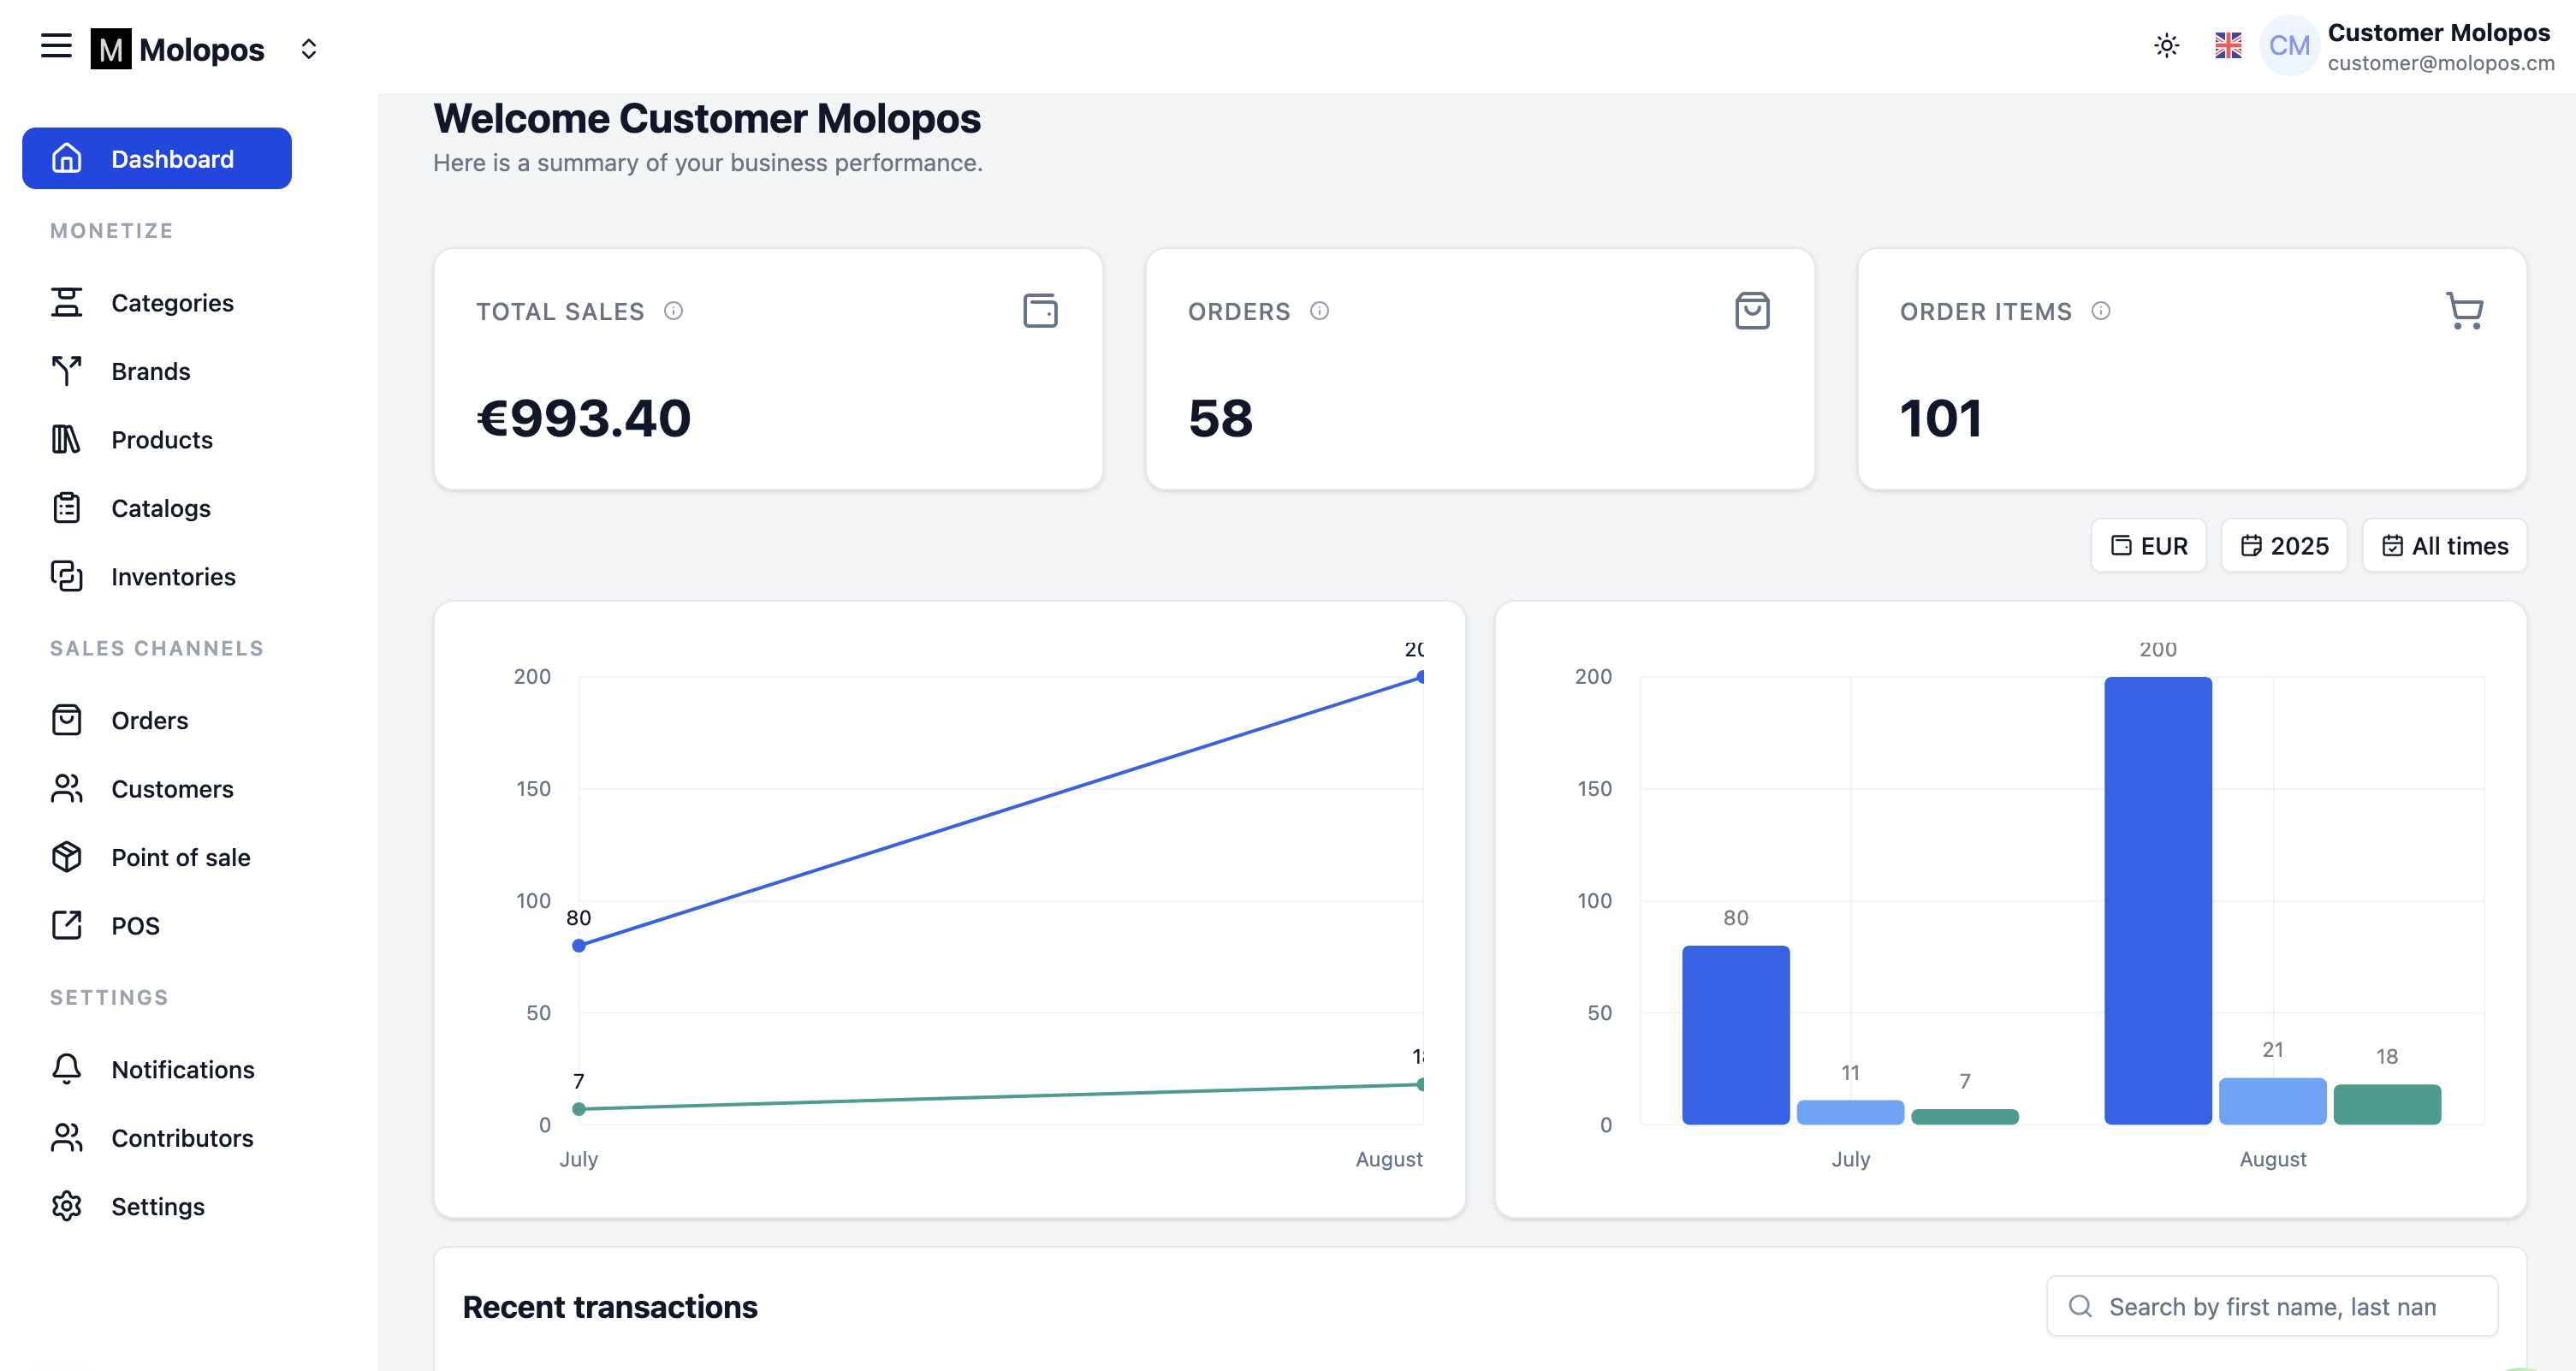Open the 2025 year filter
Image resolution: width=2576 pixels, height=1371 pixels.
click(x=2284, y=546)
